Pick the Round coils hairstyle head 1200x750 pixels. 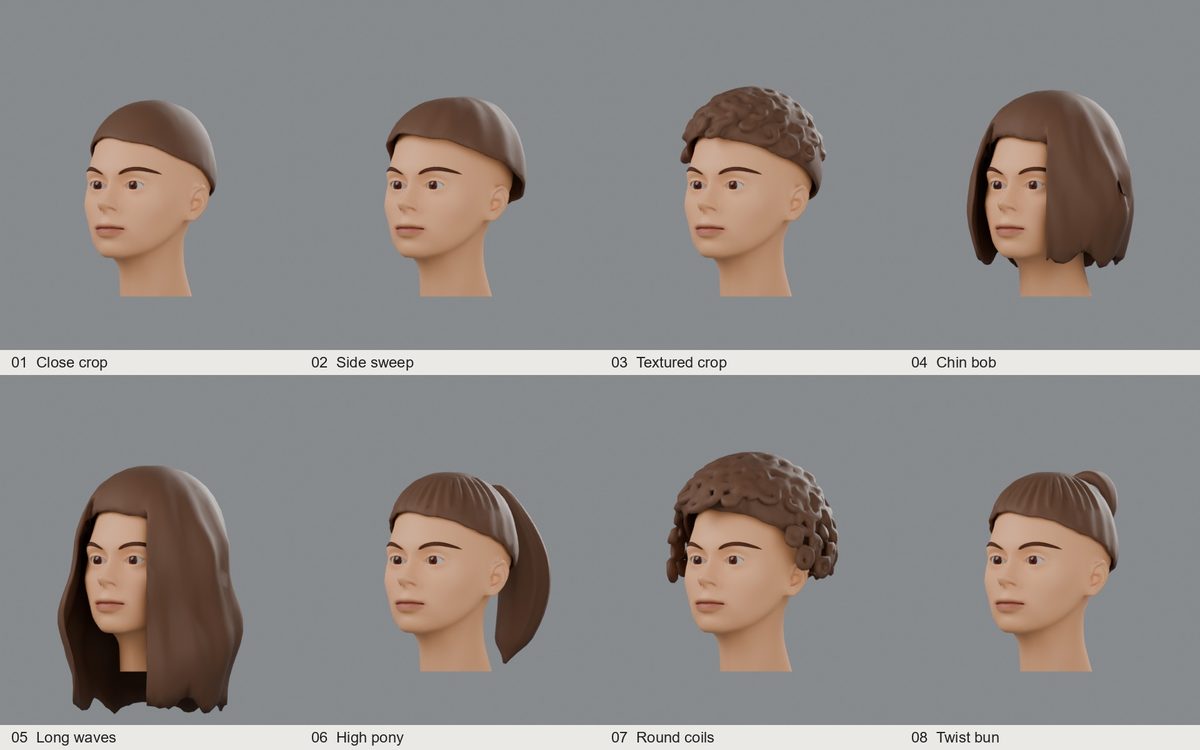[x=752, y=562]
